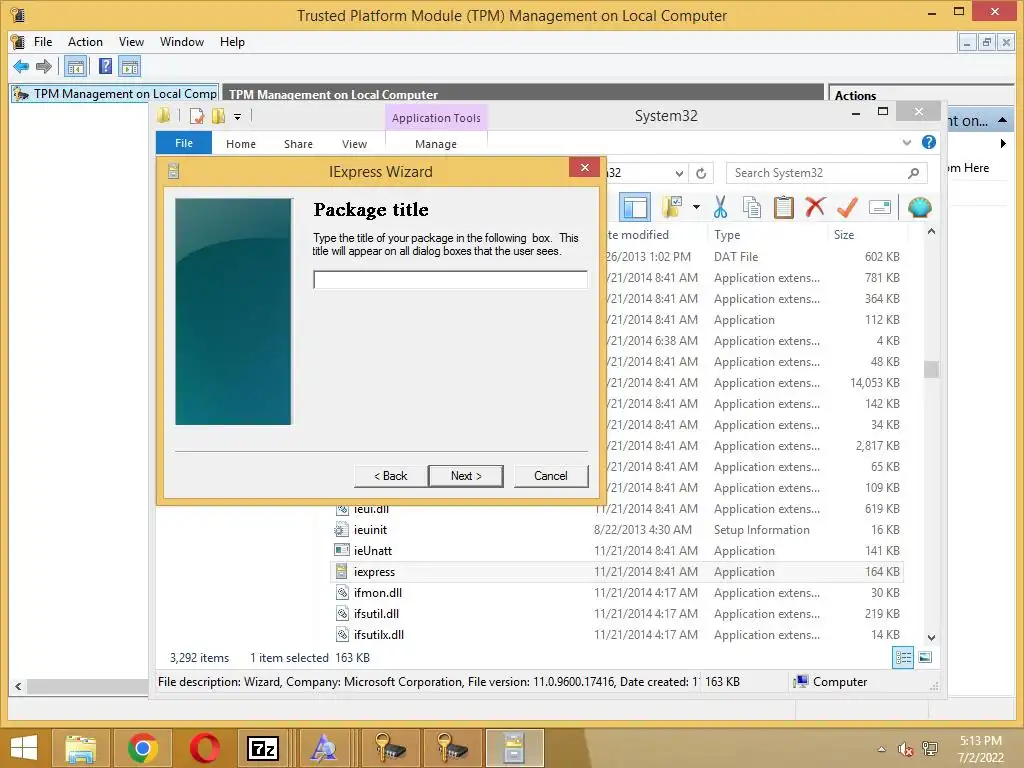The width and height of the screenshot is (1024, 768).
Task: Expand the Explorer ribbon chevron
Action: coord(906,142)
